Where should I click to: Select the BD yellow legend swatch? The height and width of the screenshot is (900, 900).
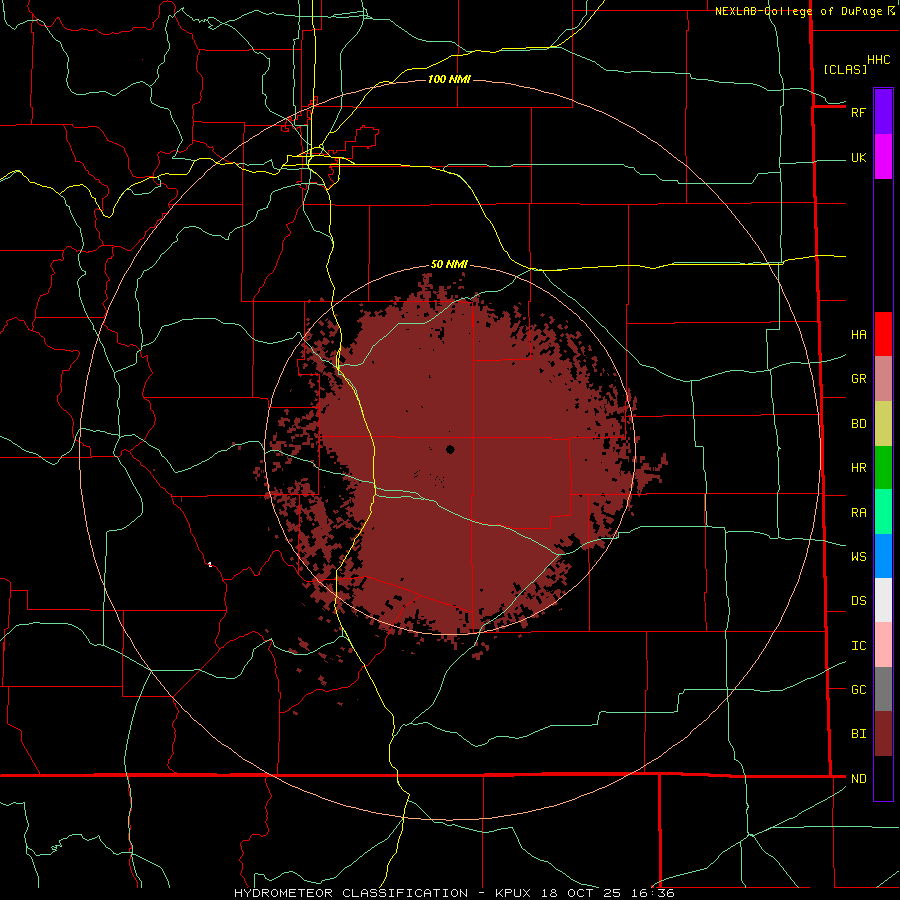coord(883,424)
